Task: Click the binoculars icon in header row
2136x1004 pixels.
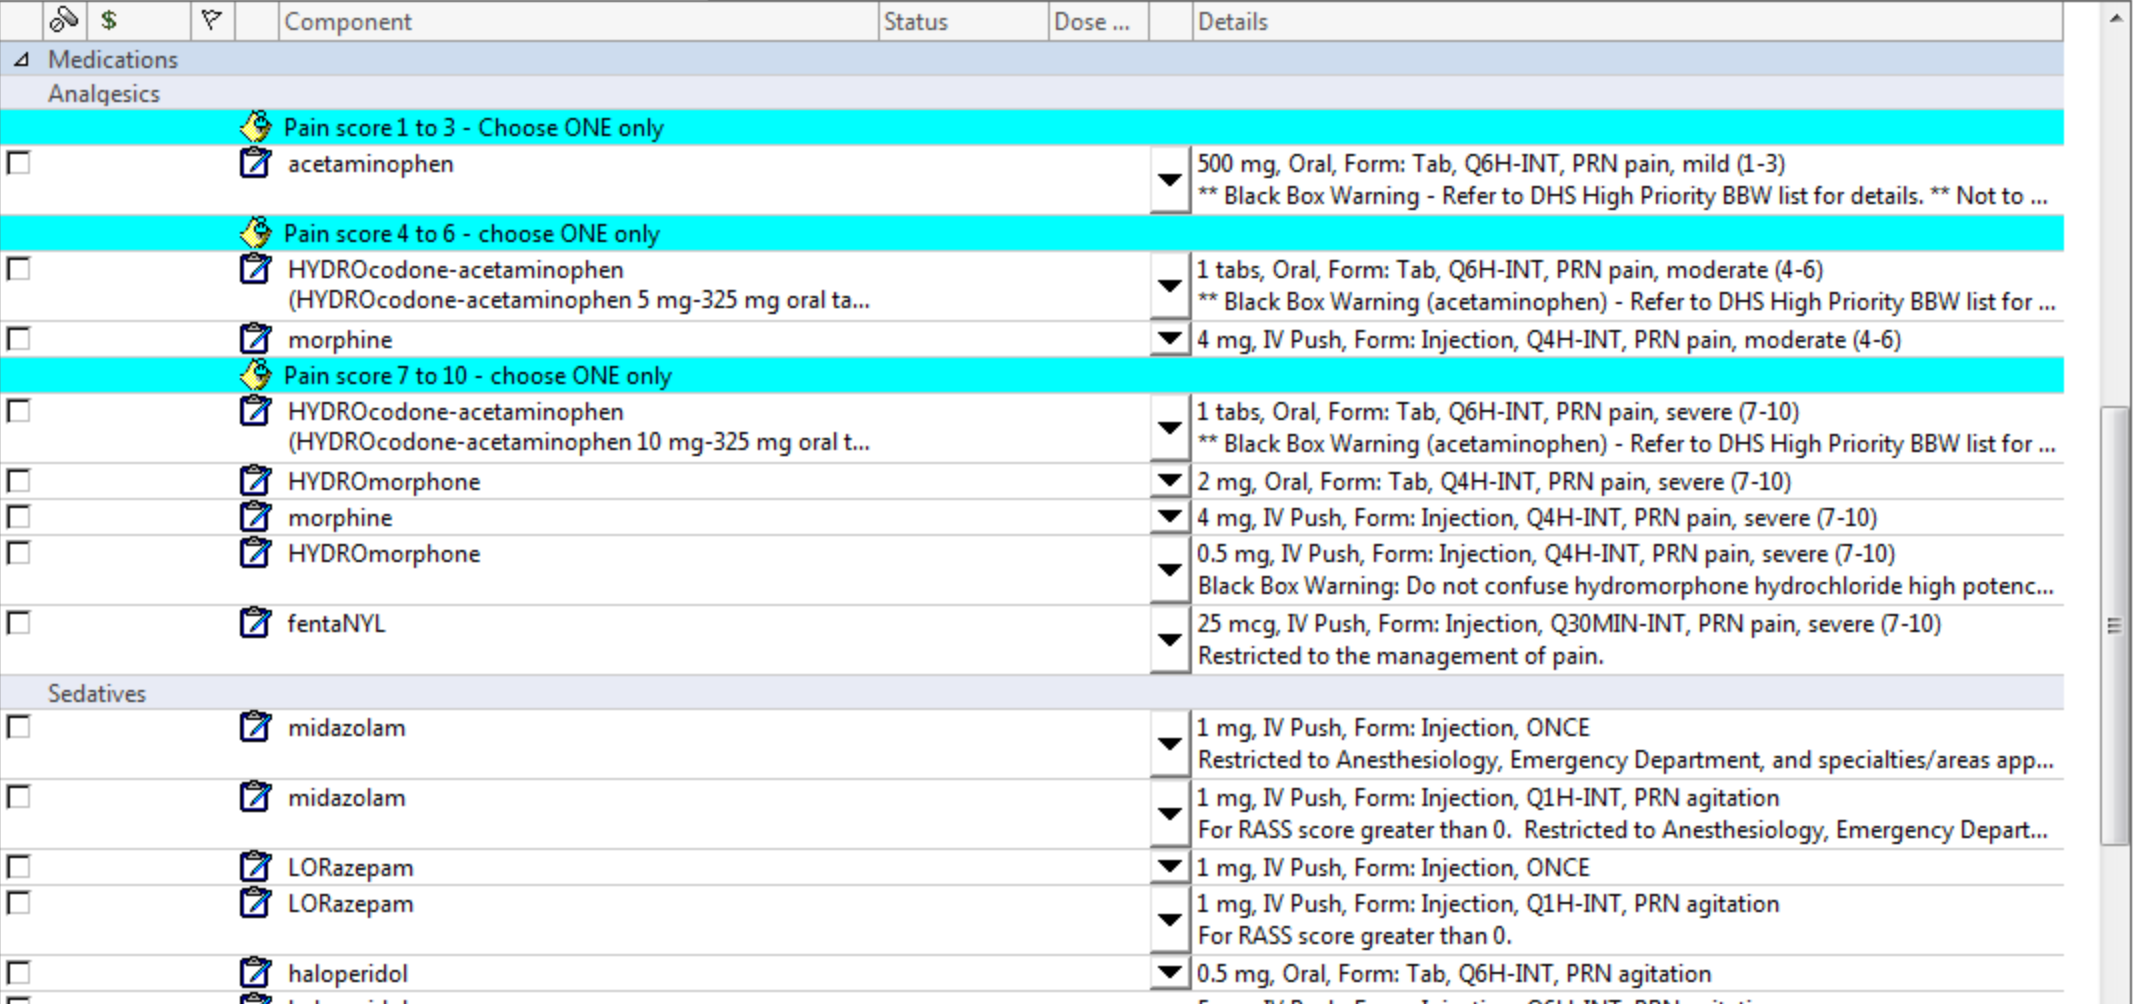Action: click(64, 20)
